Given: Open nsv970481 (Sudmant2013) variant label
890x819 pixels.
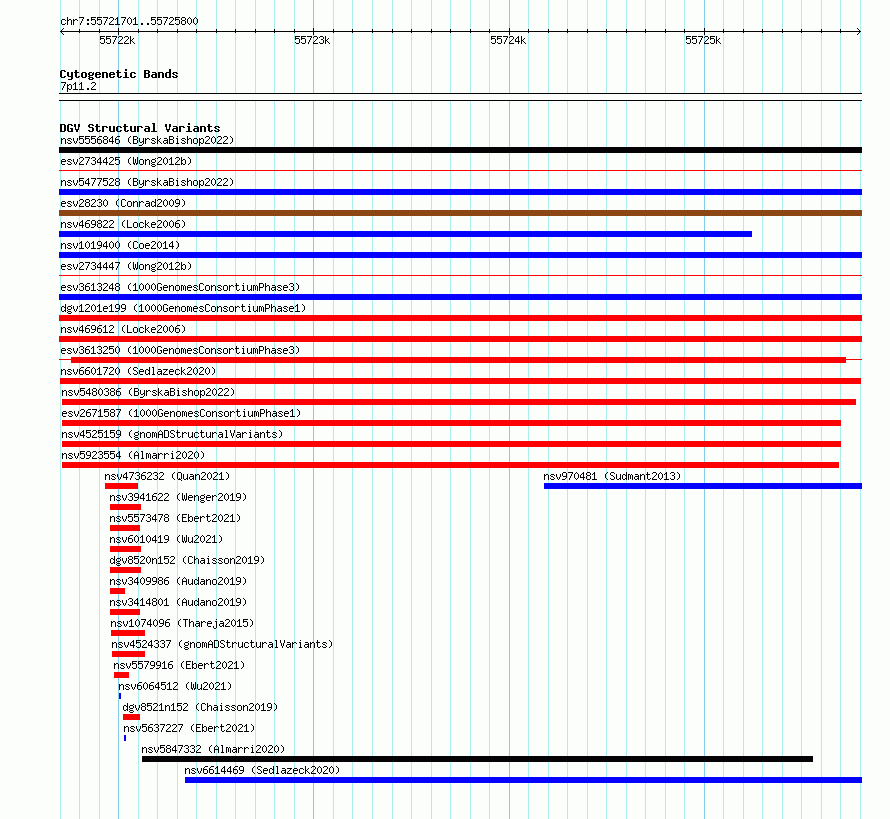Looking at the screenshot, I should (x=612, y=476).
